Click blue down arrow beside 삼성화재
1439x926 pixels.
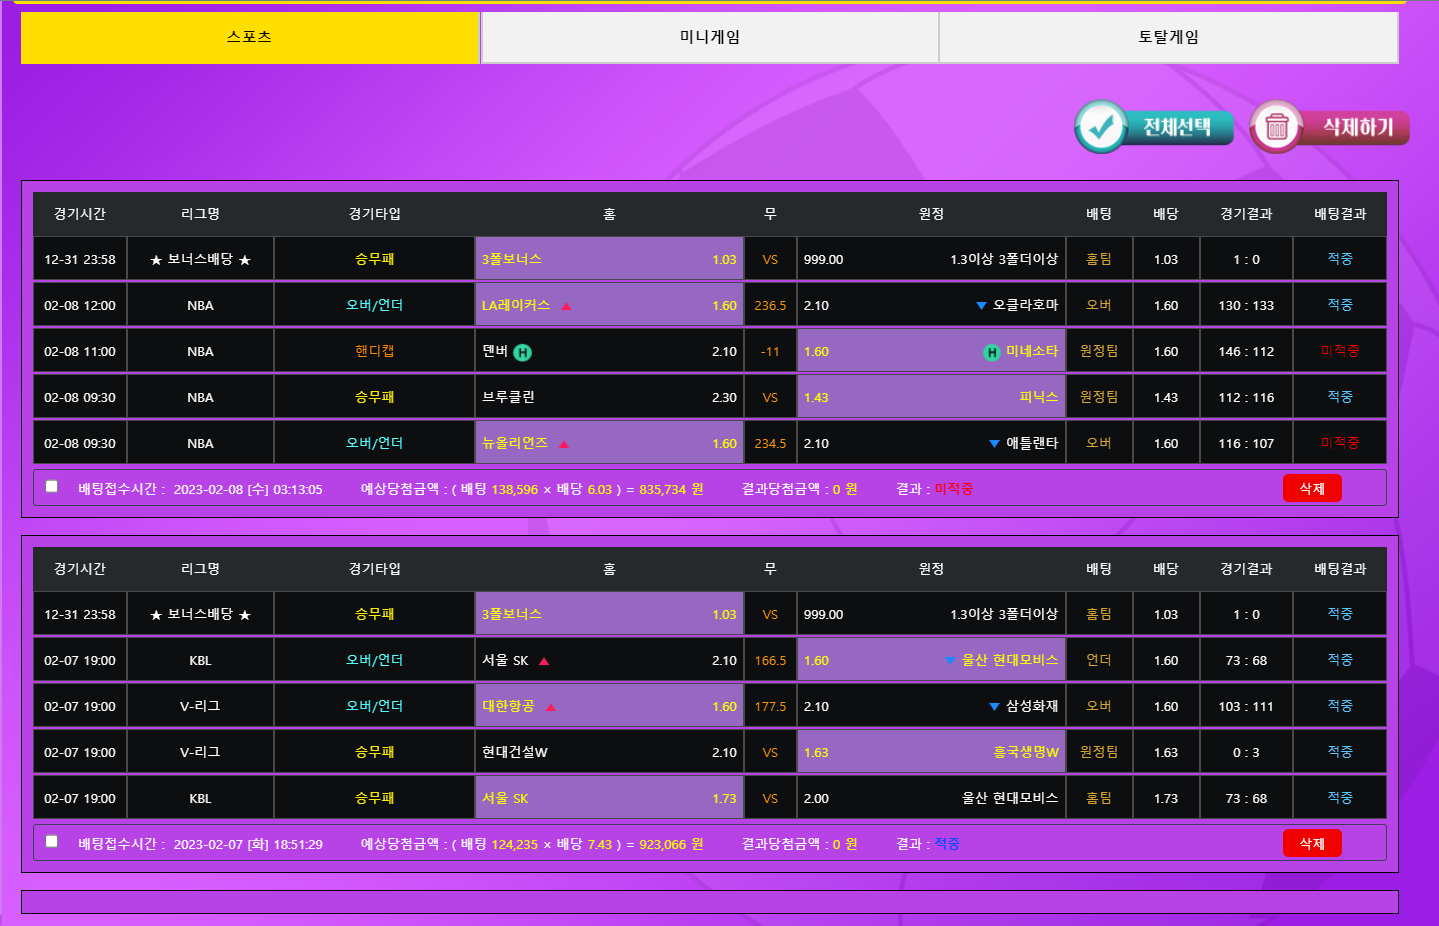click(994, 707)
